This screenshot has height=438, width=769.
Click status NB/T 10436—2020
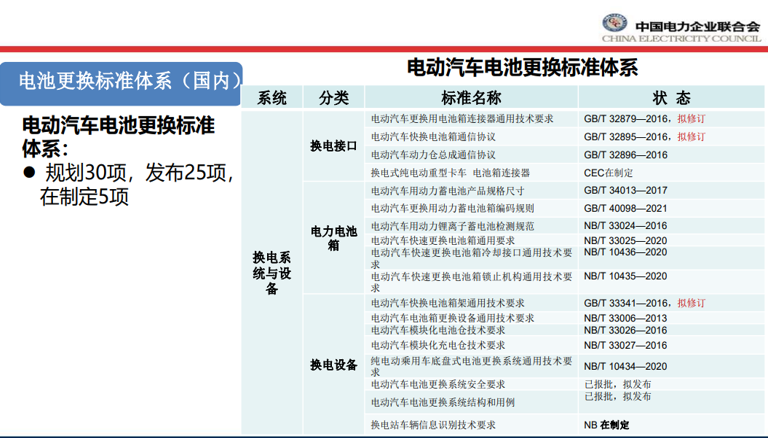625,252
